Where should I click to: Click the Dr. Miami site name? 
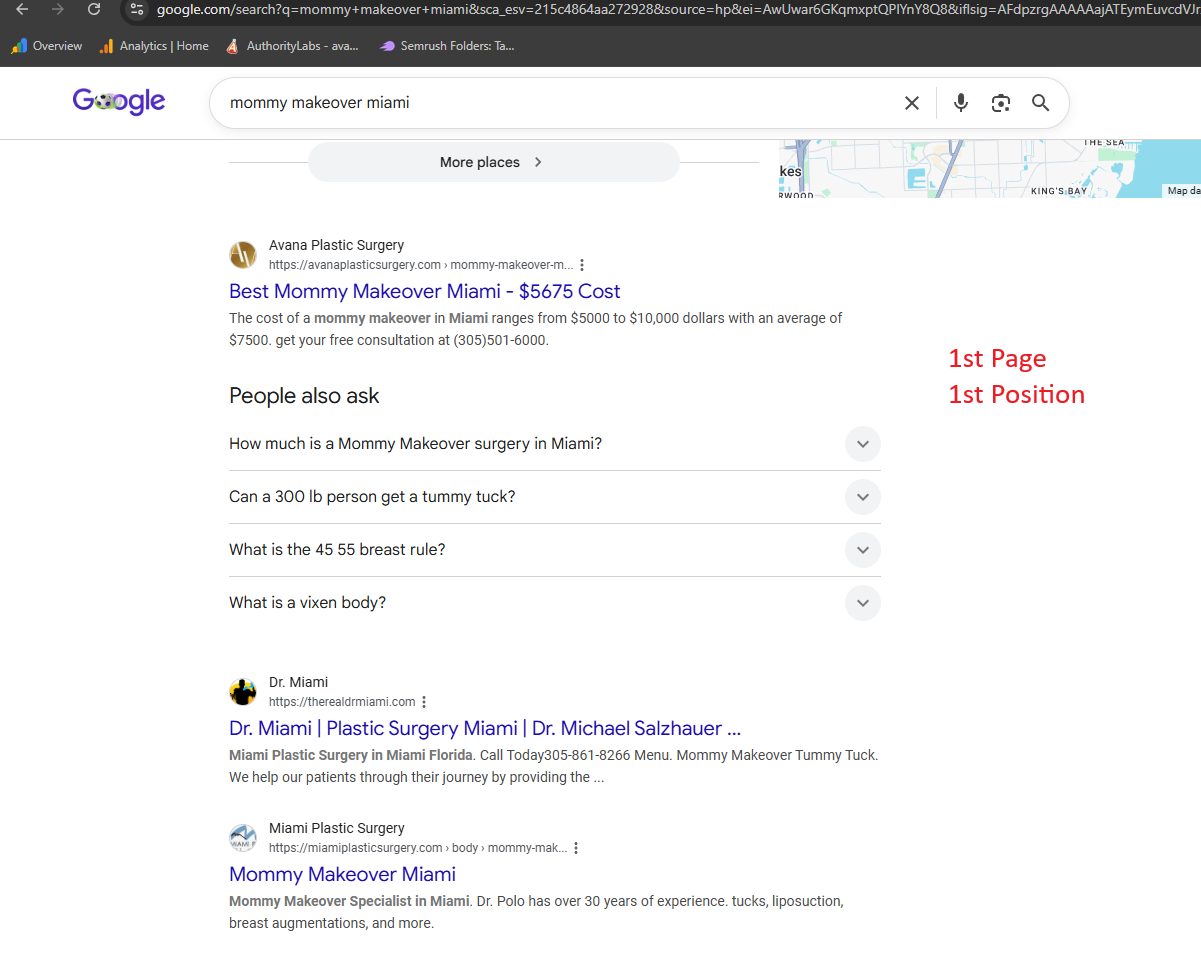(298, 682)
